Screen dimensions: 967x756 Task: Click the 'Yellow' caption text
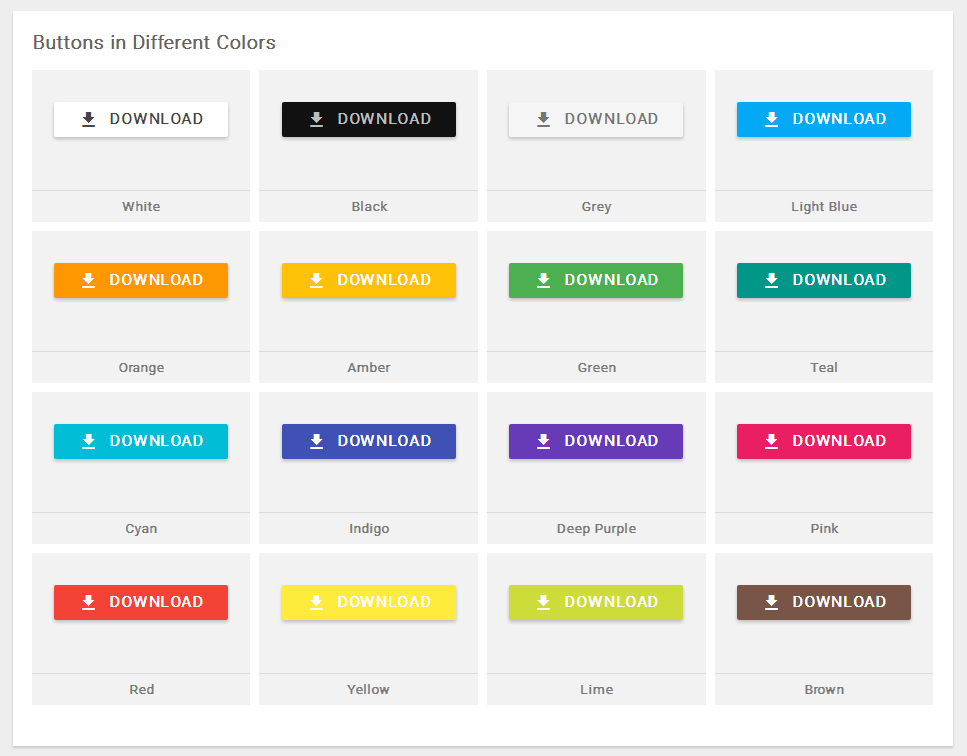click(368, 689)
